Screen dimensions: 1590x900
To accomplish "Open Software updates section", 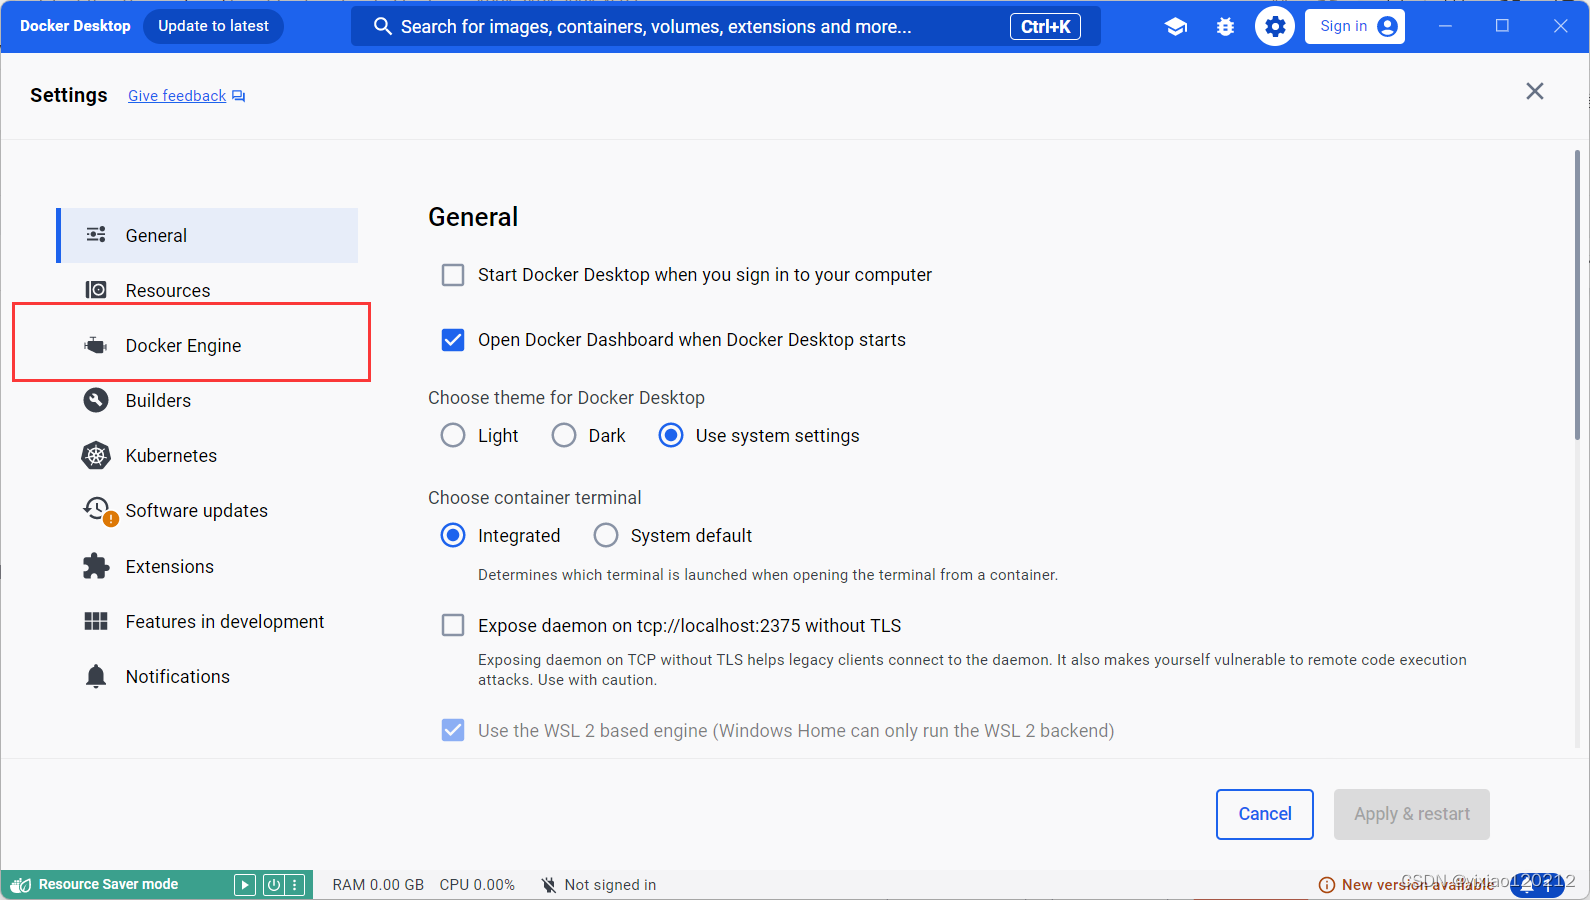I will 207,510.
